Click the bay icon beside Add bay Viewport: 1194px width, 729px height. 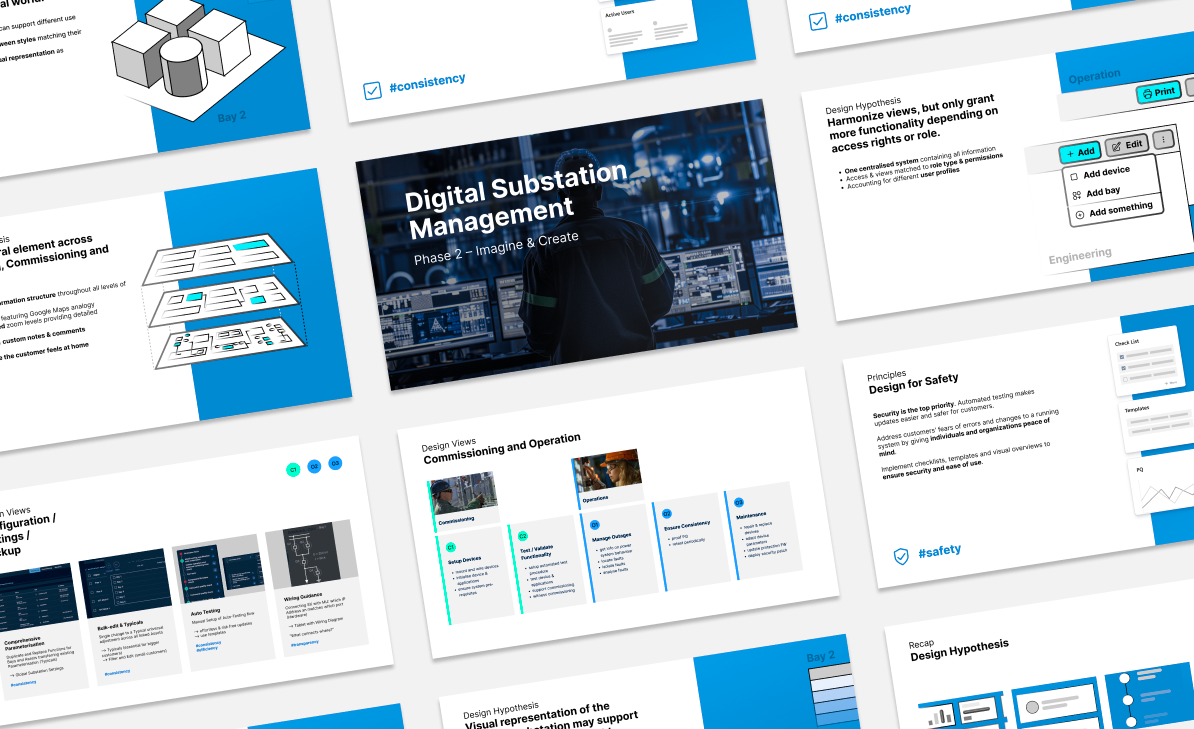[1076, 196]
